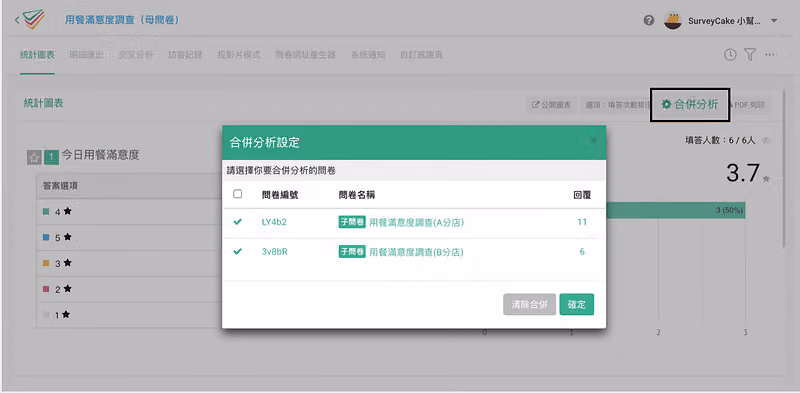Go back using the chevron beside the logo
Viewport: 800px width, 393px height.
(x=17, y=20)
